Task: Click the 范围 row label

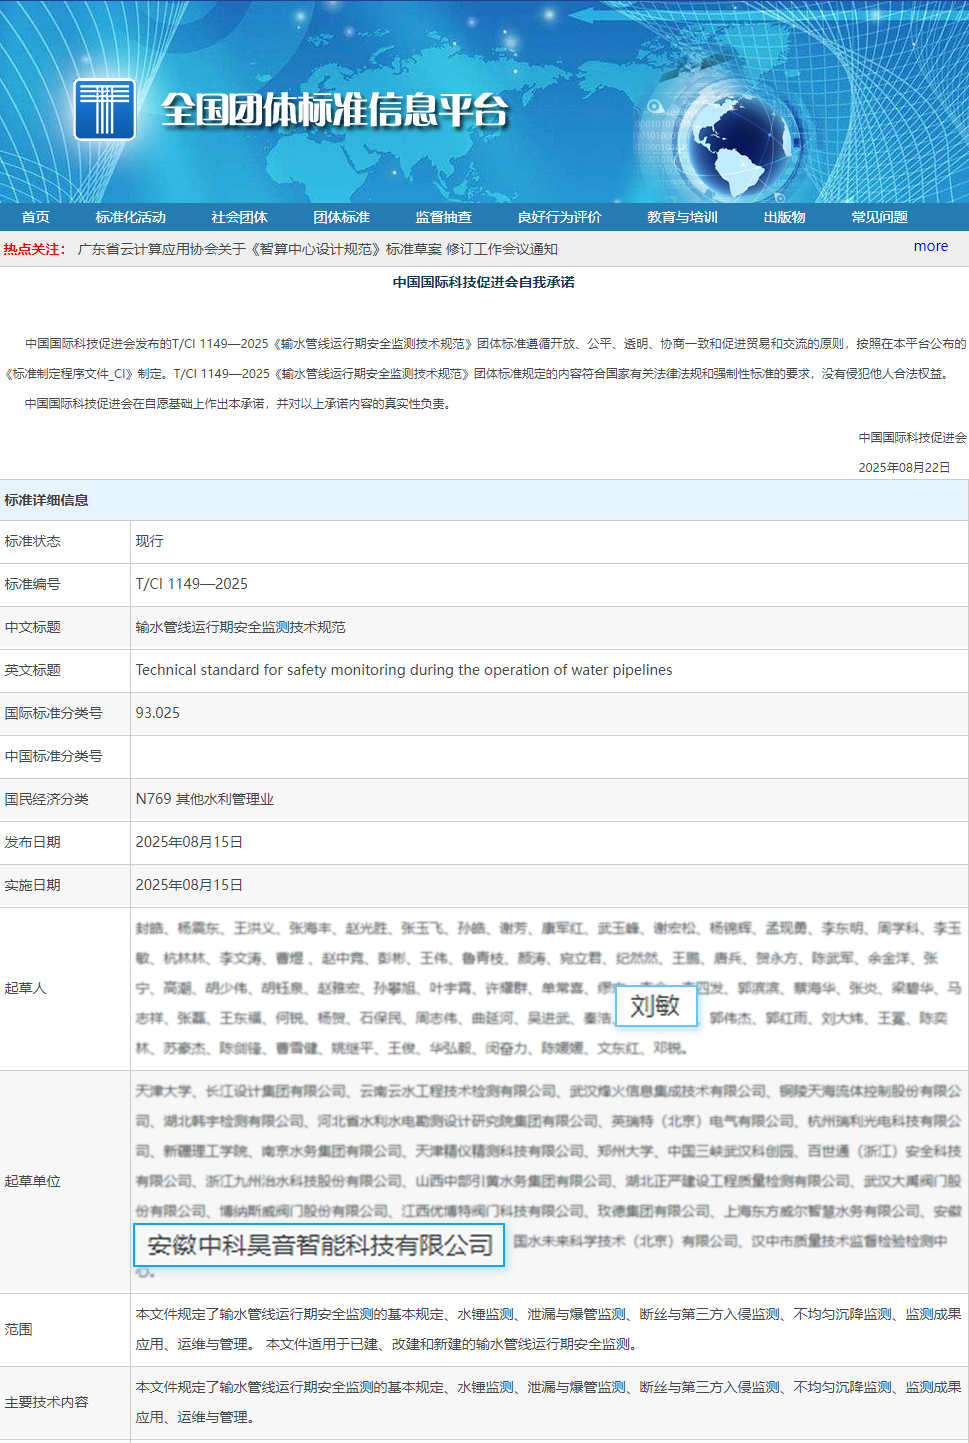Action: coord(19,1329)
